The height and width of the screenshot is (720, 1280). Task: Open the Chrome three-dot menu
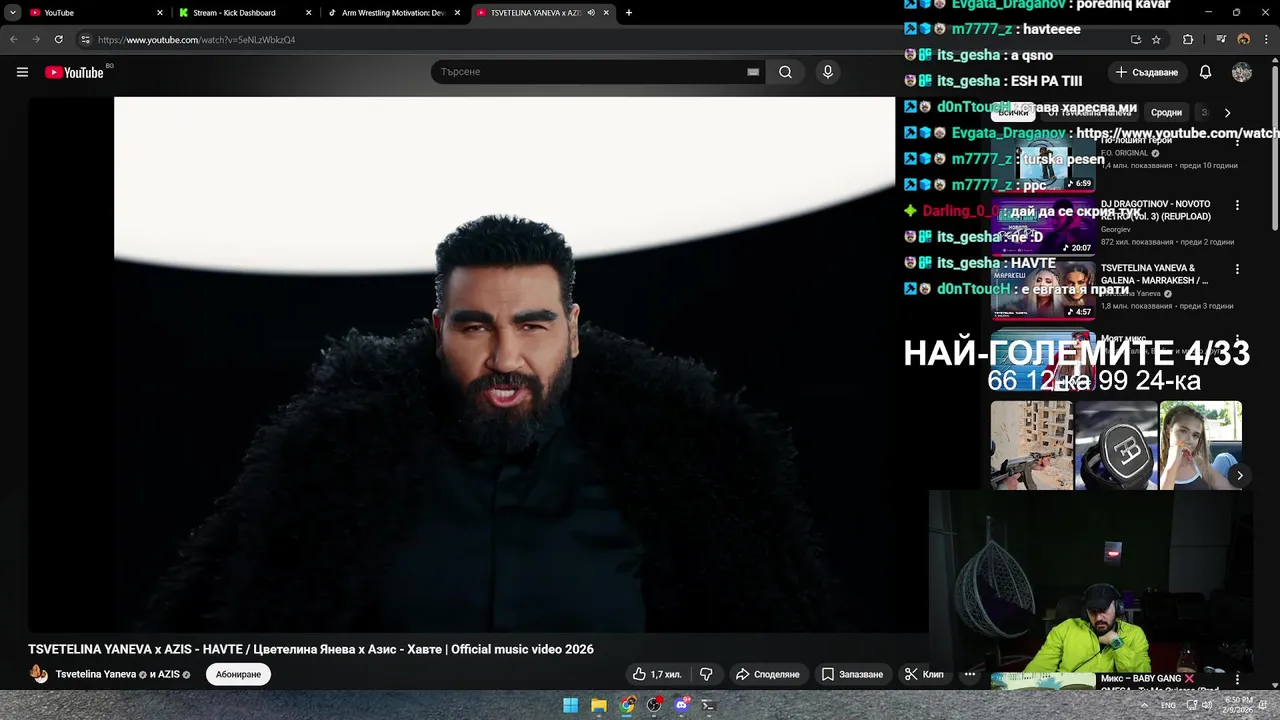(x=1266, y=40)
